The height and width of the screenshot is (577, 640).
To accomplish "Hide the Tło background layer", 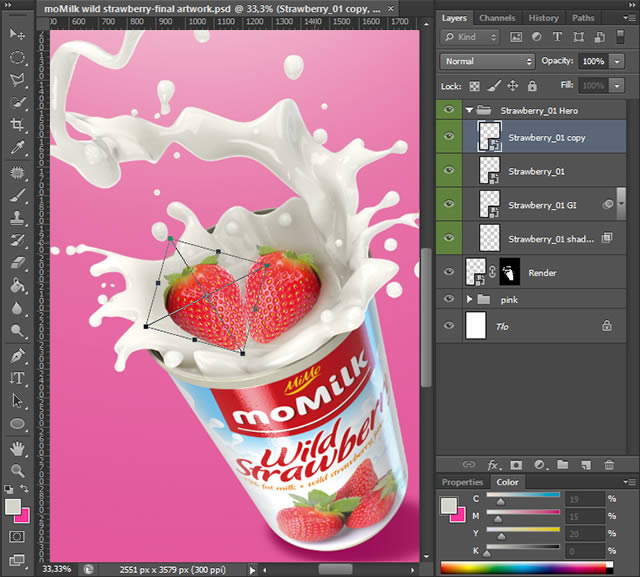I will [x=449, y=326].
